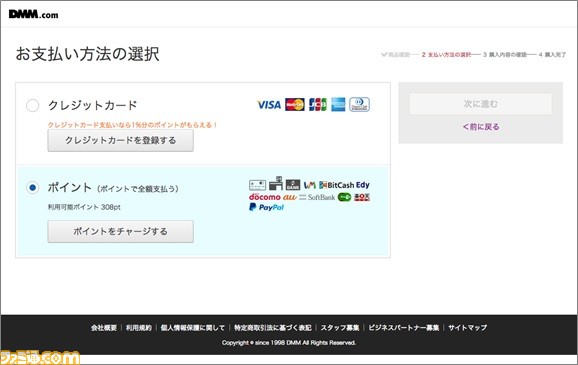
Task: Click the クレジットカード option label
Action: (x=93, y=105)
